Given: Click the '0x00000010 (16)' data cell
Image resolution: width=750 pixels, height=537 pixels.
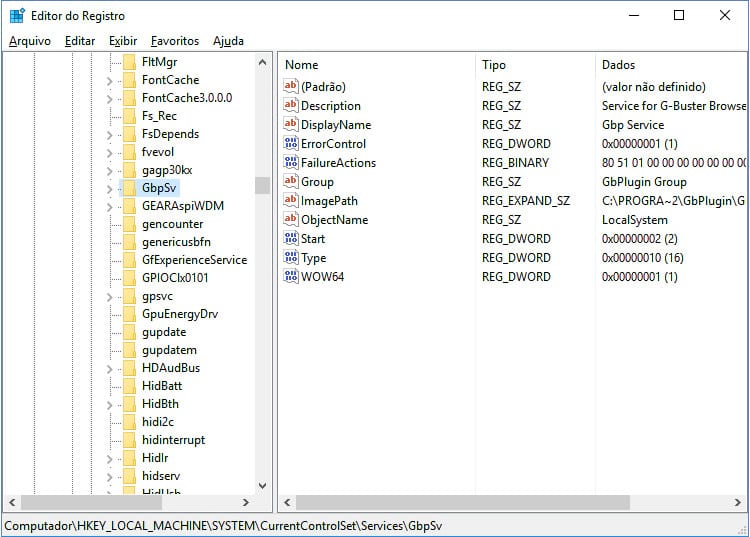Looking at the screenshot, I should point(642,258).
